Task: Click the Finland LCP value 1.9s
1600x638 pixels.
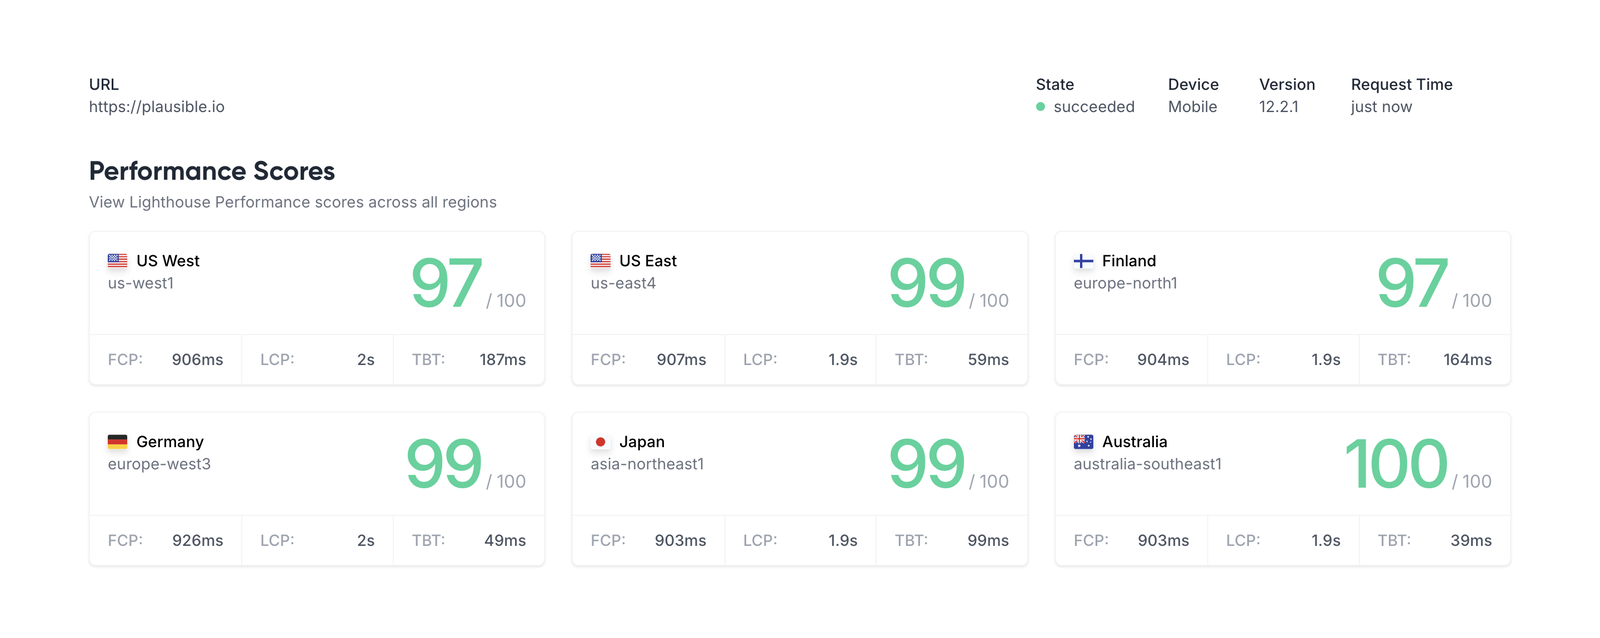Action: [1325, 360]
